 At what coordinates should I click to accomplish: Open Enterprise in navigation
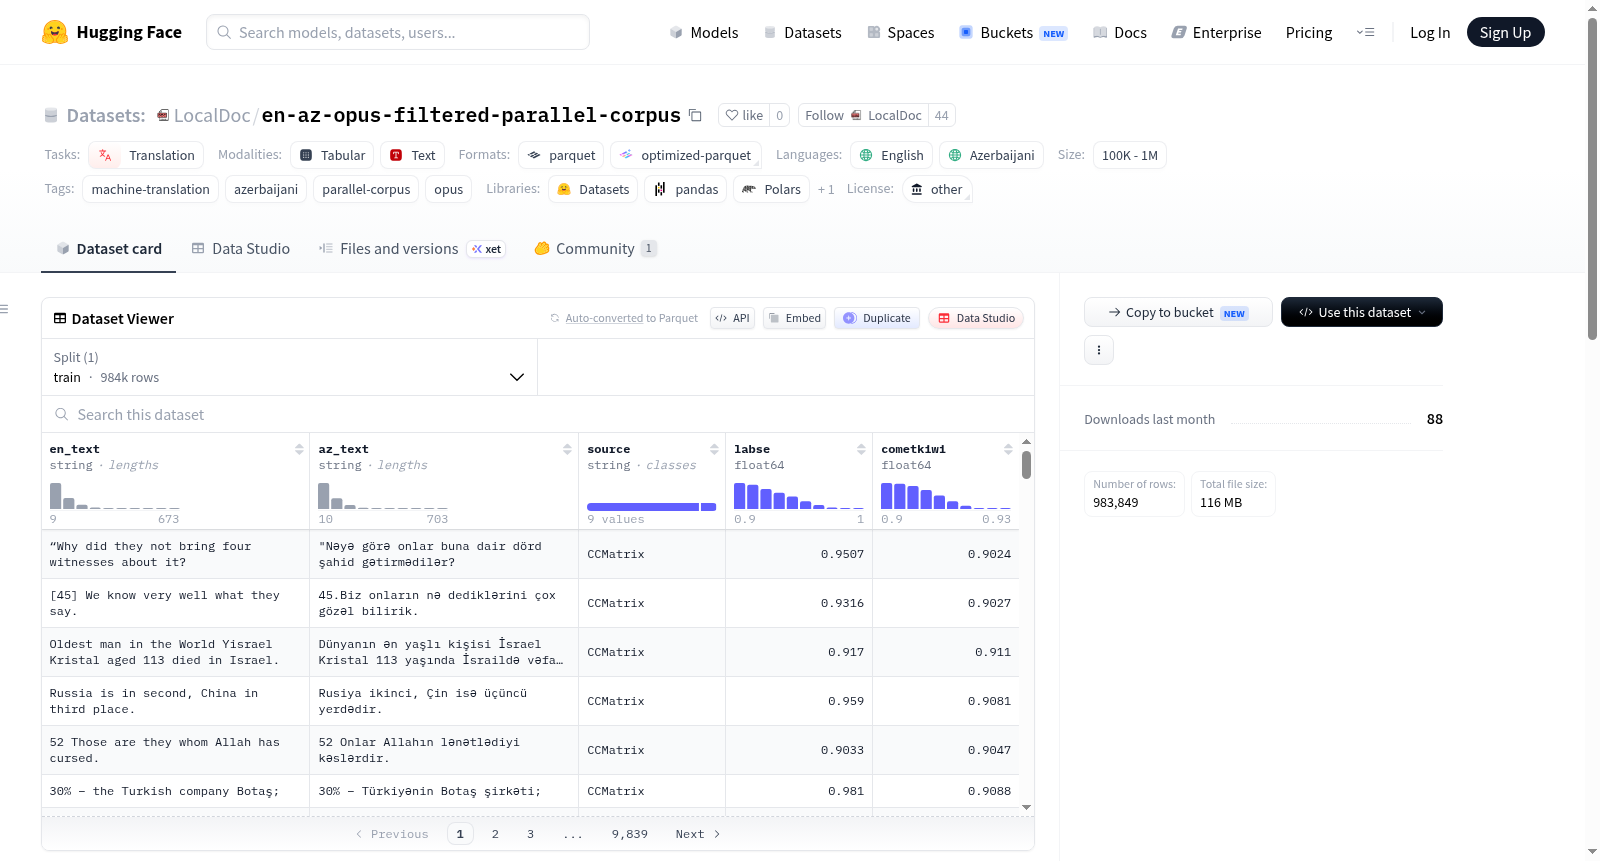[1216, 32]
